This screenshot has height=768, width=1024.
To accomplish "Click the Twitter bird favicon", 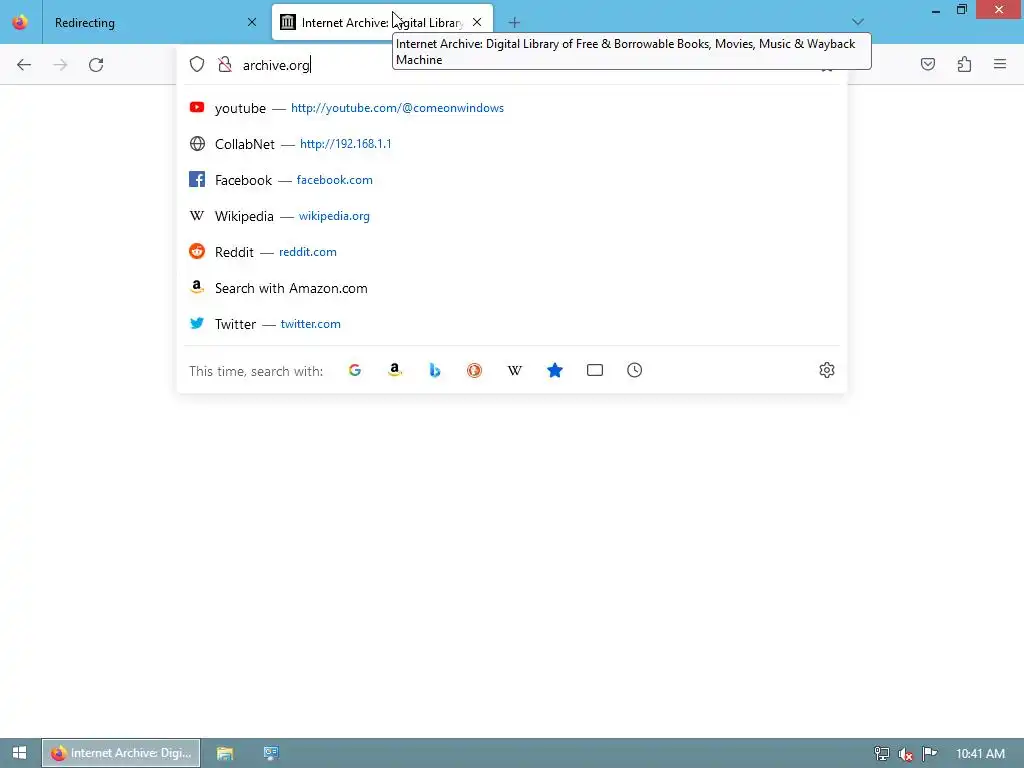I will coord(197,323).
